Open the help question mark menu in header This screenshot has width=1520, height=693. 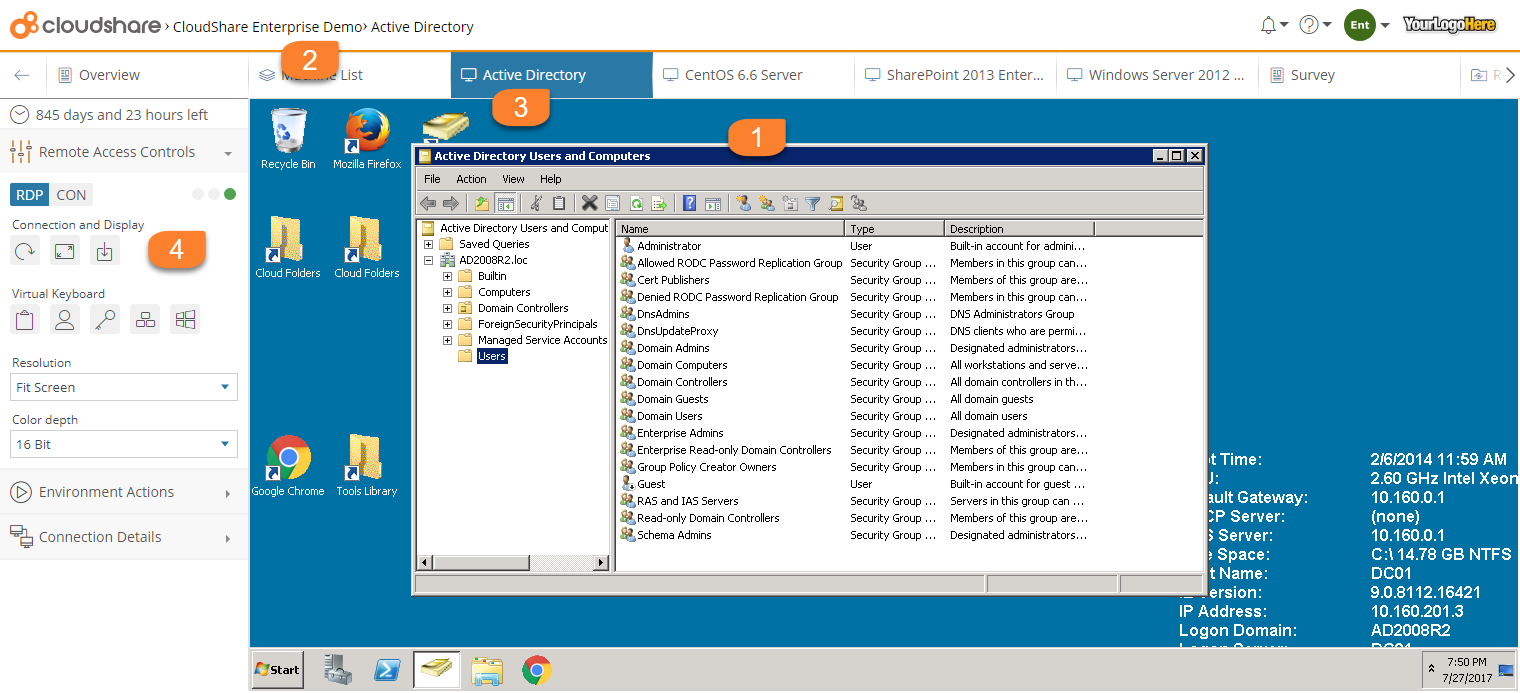tap(1314, 25)
